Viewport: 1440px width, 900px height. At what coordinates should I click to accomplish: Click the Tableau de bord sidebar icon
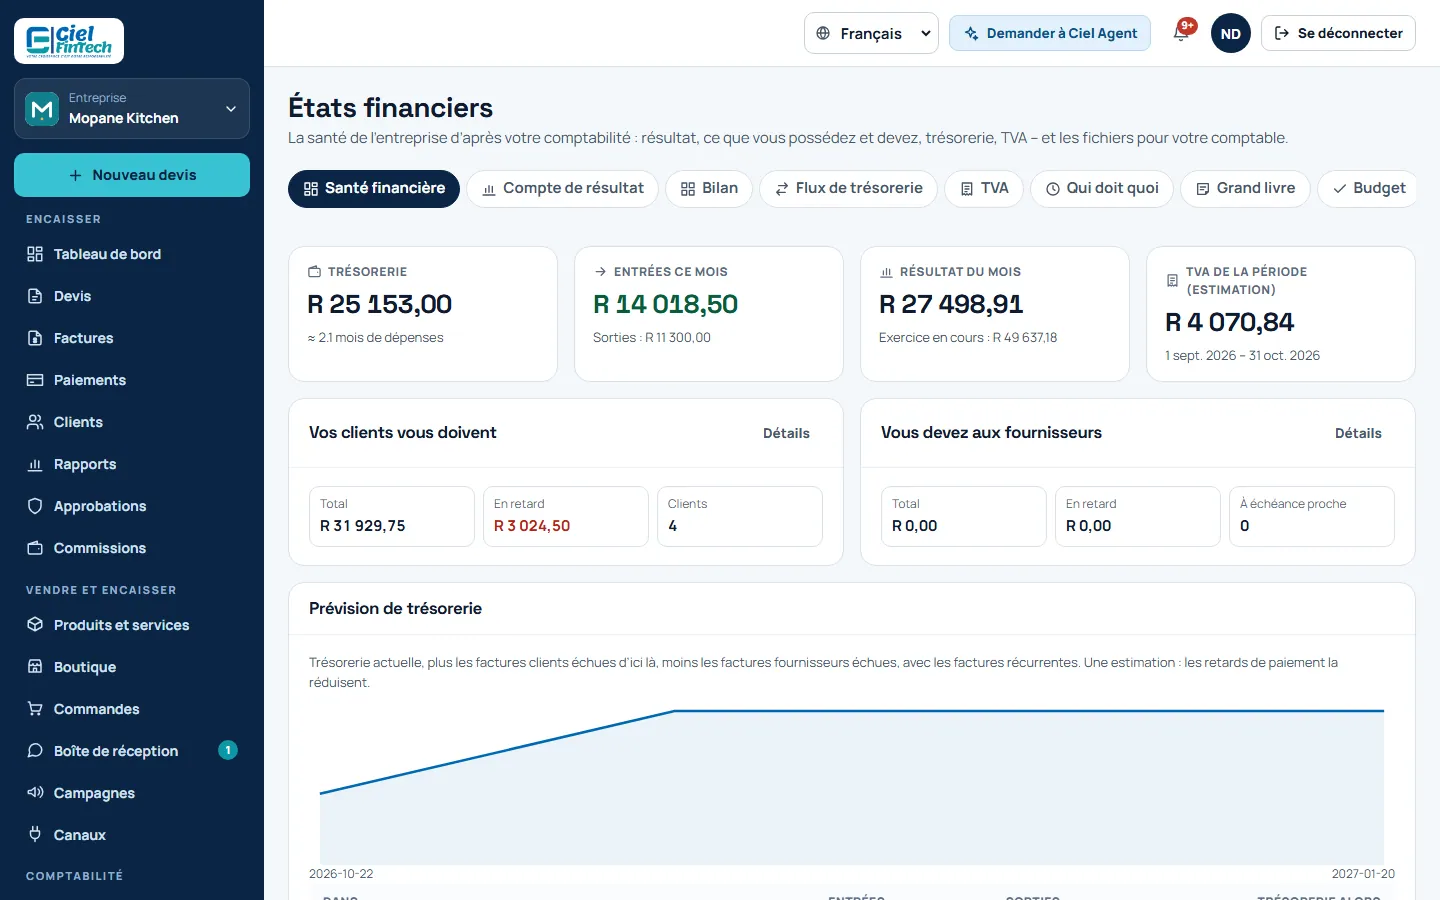pyautogui.click(x=35, y=254)
